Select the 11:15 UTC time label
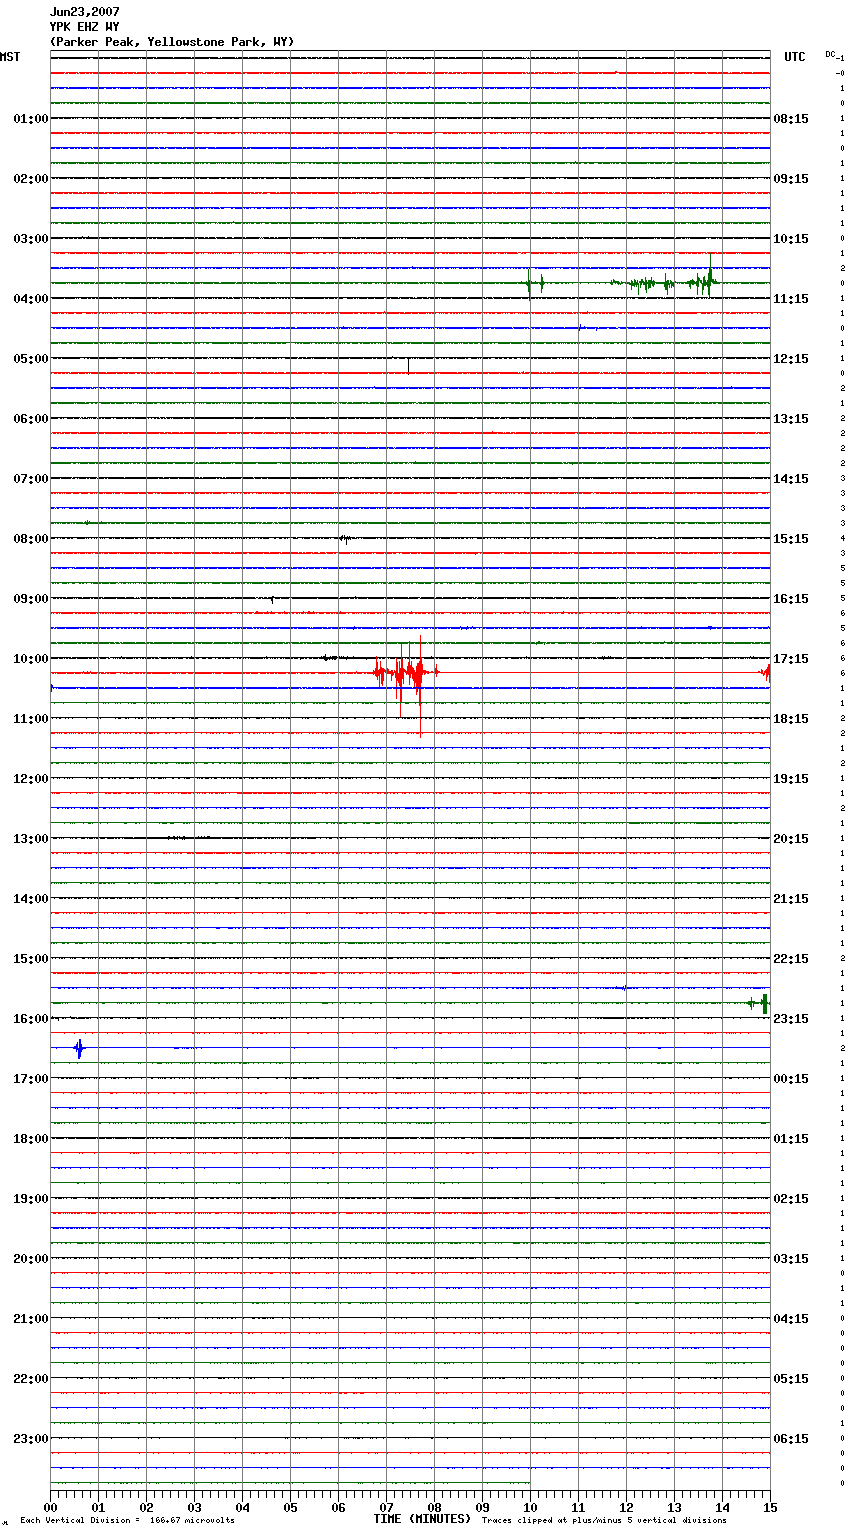Image resolution: width=850 pixels, height=1534 pixels. 791,299
